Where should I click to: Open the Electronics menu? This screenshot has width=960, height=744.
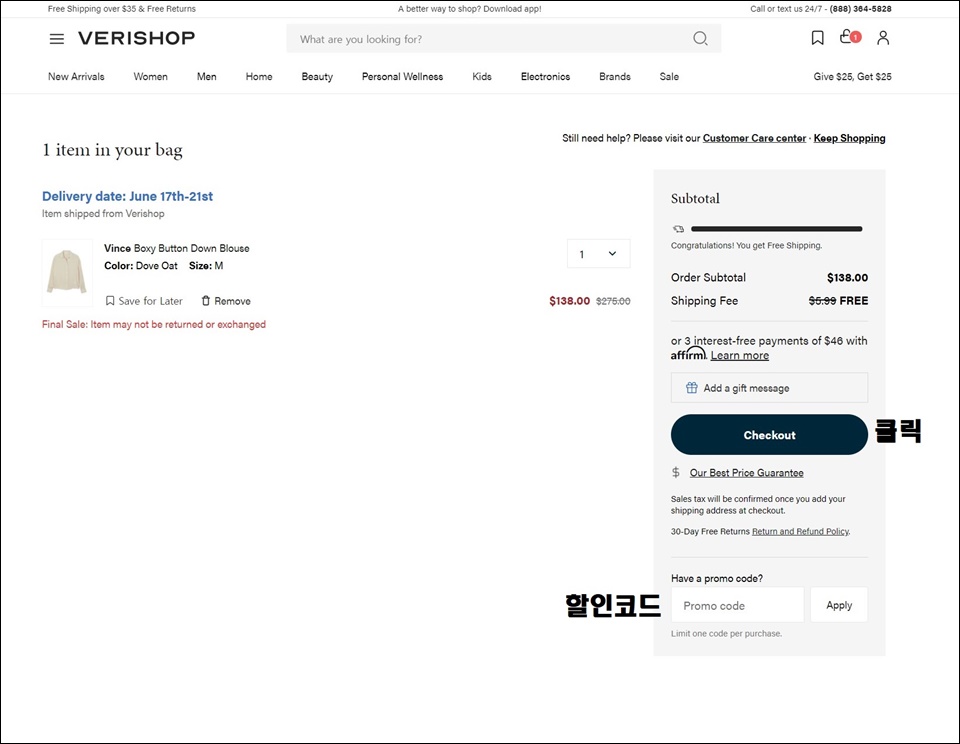(x=546, y=77)
